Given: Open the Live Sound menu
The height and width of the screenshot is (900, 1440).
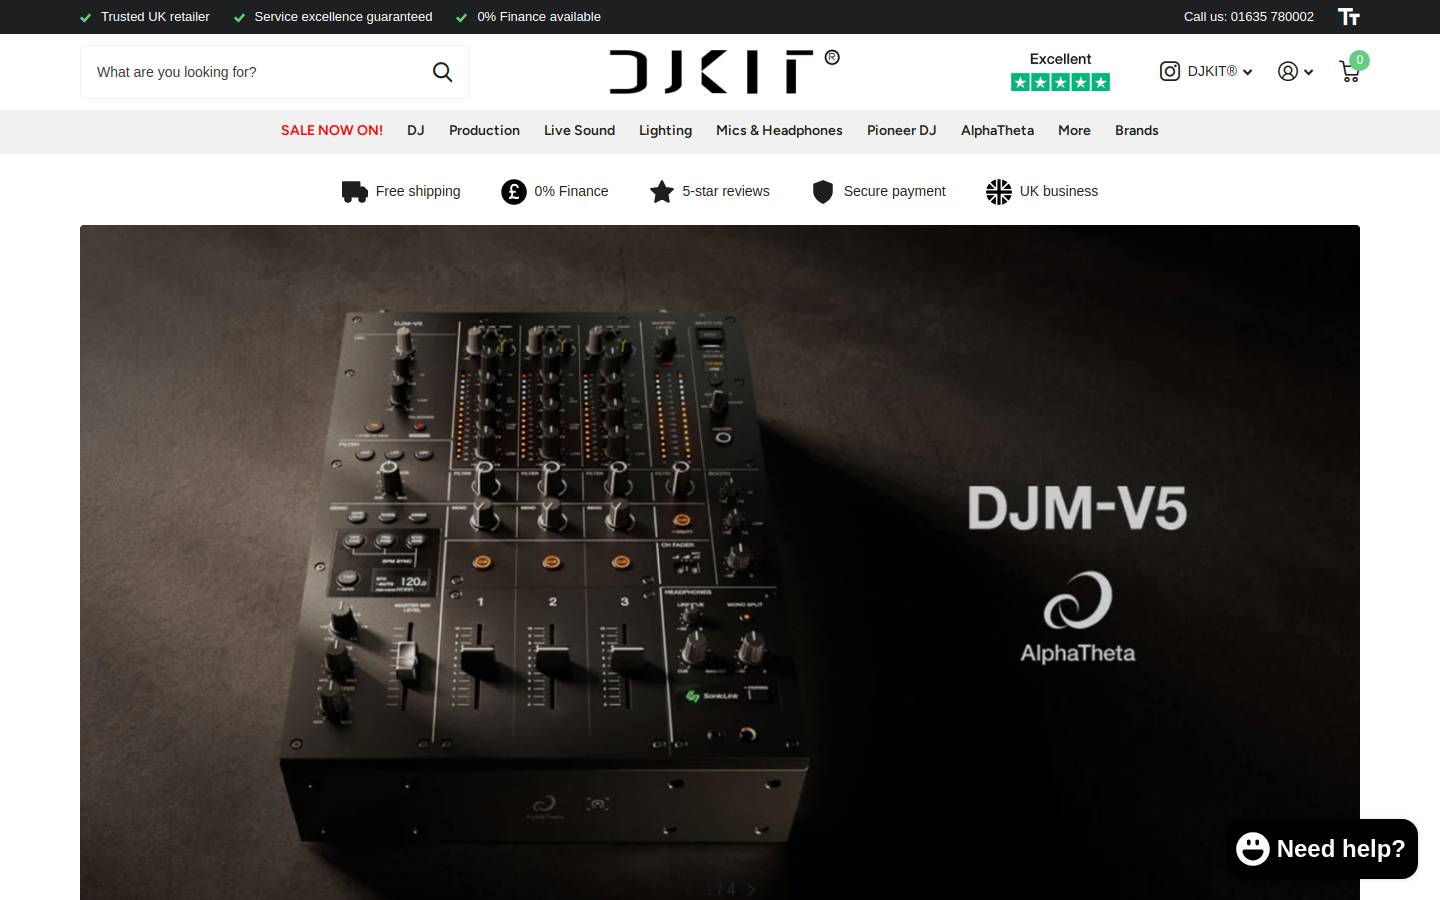Looking at the screenshot, I should [579, 130].
